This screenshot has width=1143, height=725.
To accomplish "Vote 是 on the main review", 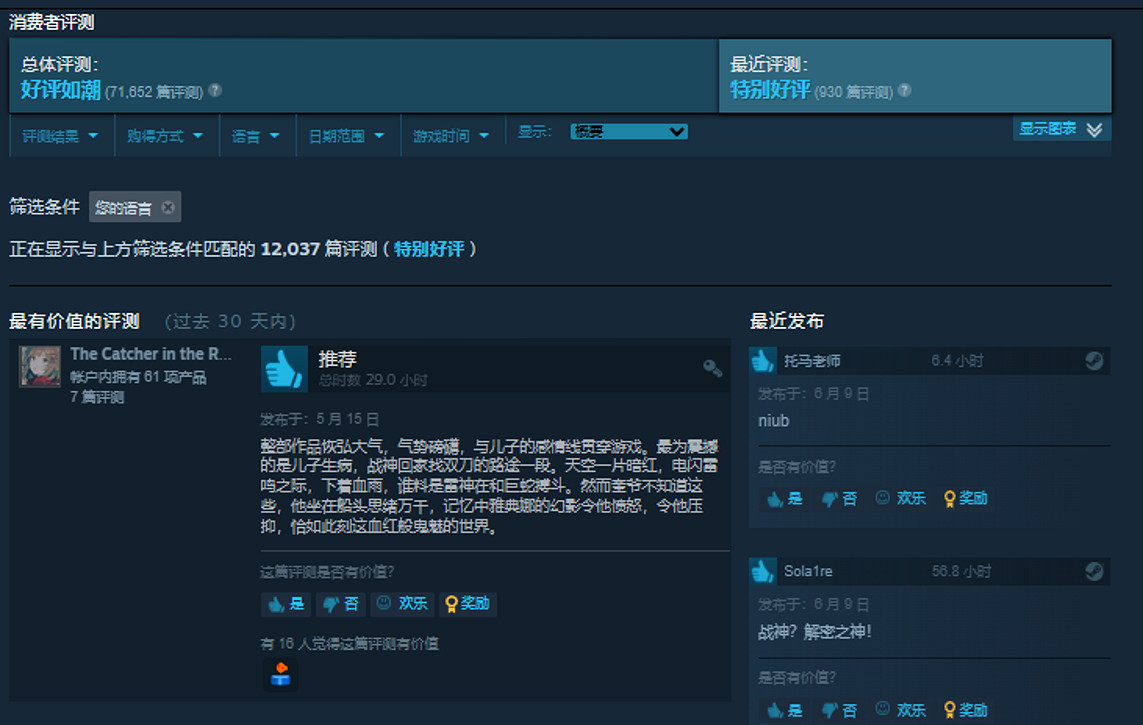I will click(286, 604).
